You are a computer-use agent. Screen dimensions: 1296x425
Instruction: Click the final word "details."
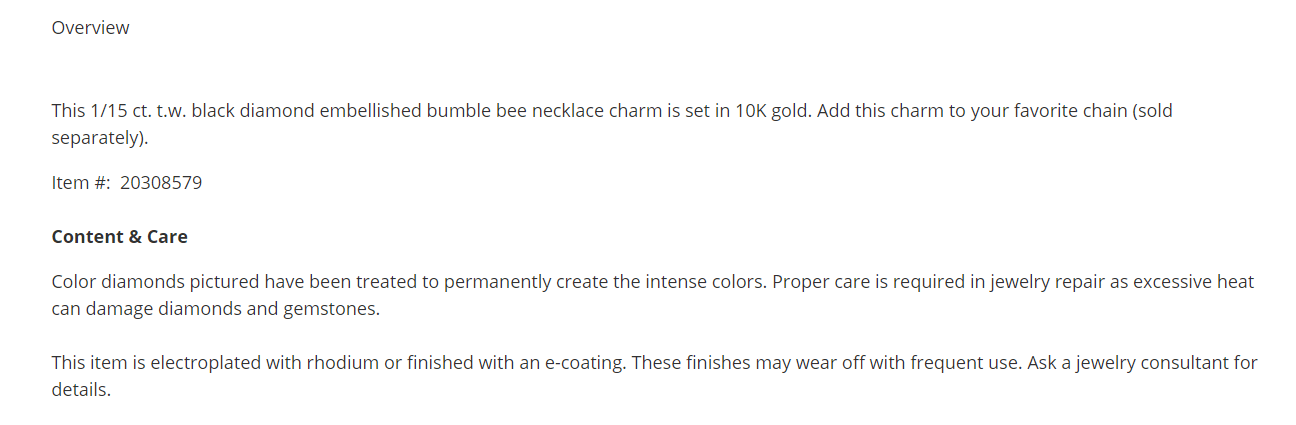pyautogui.click(x=81, y=390)
